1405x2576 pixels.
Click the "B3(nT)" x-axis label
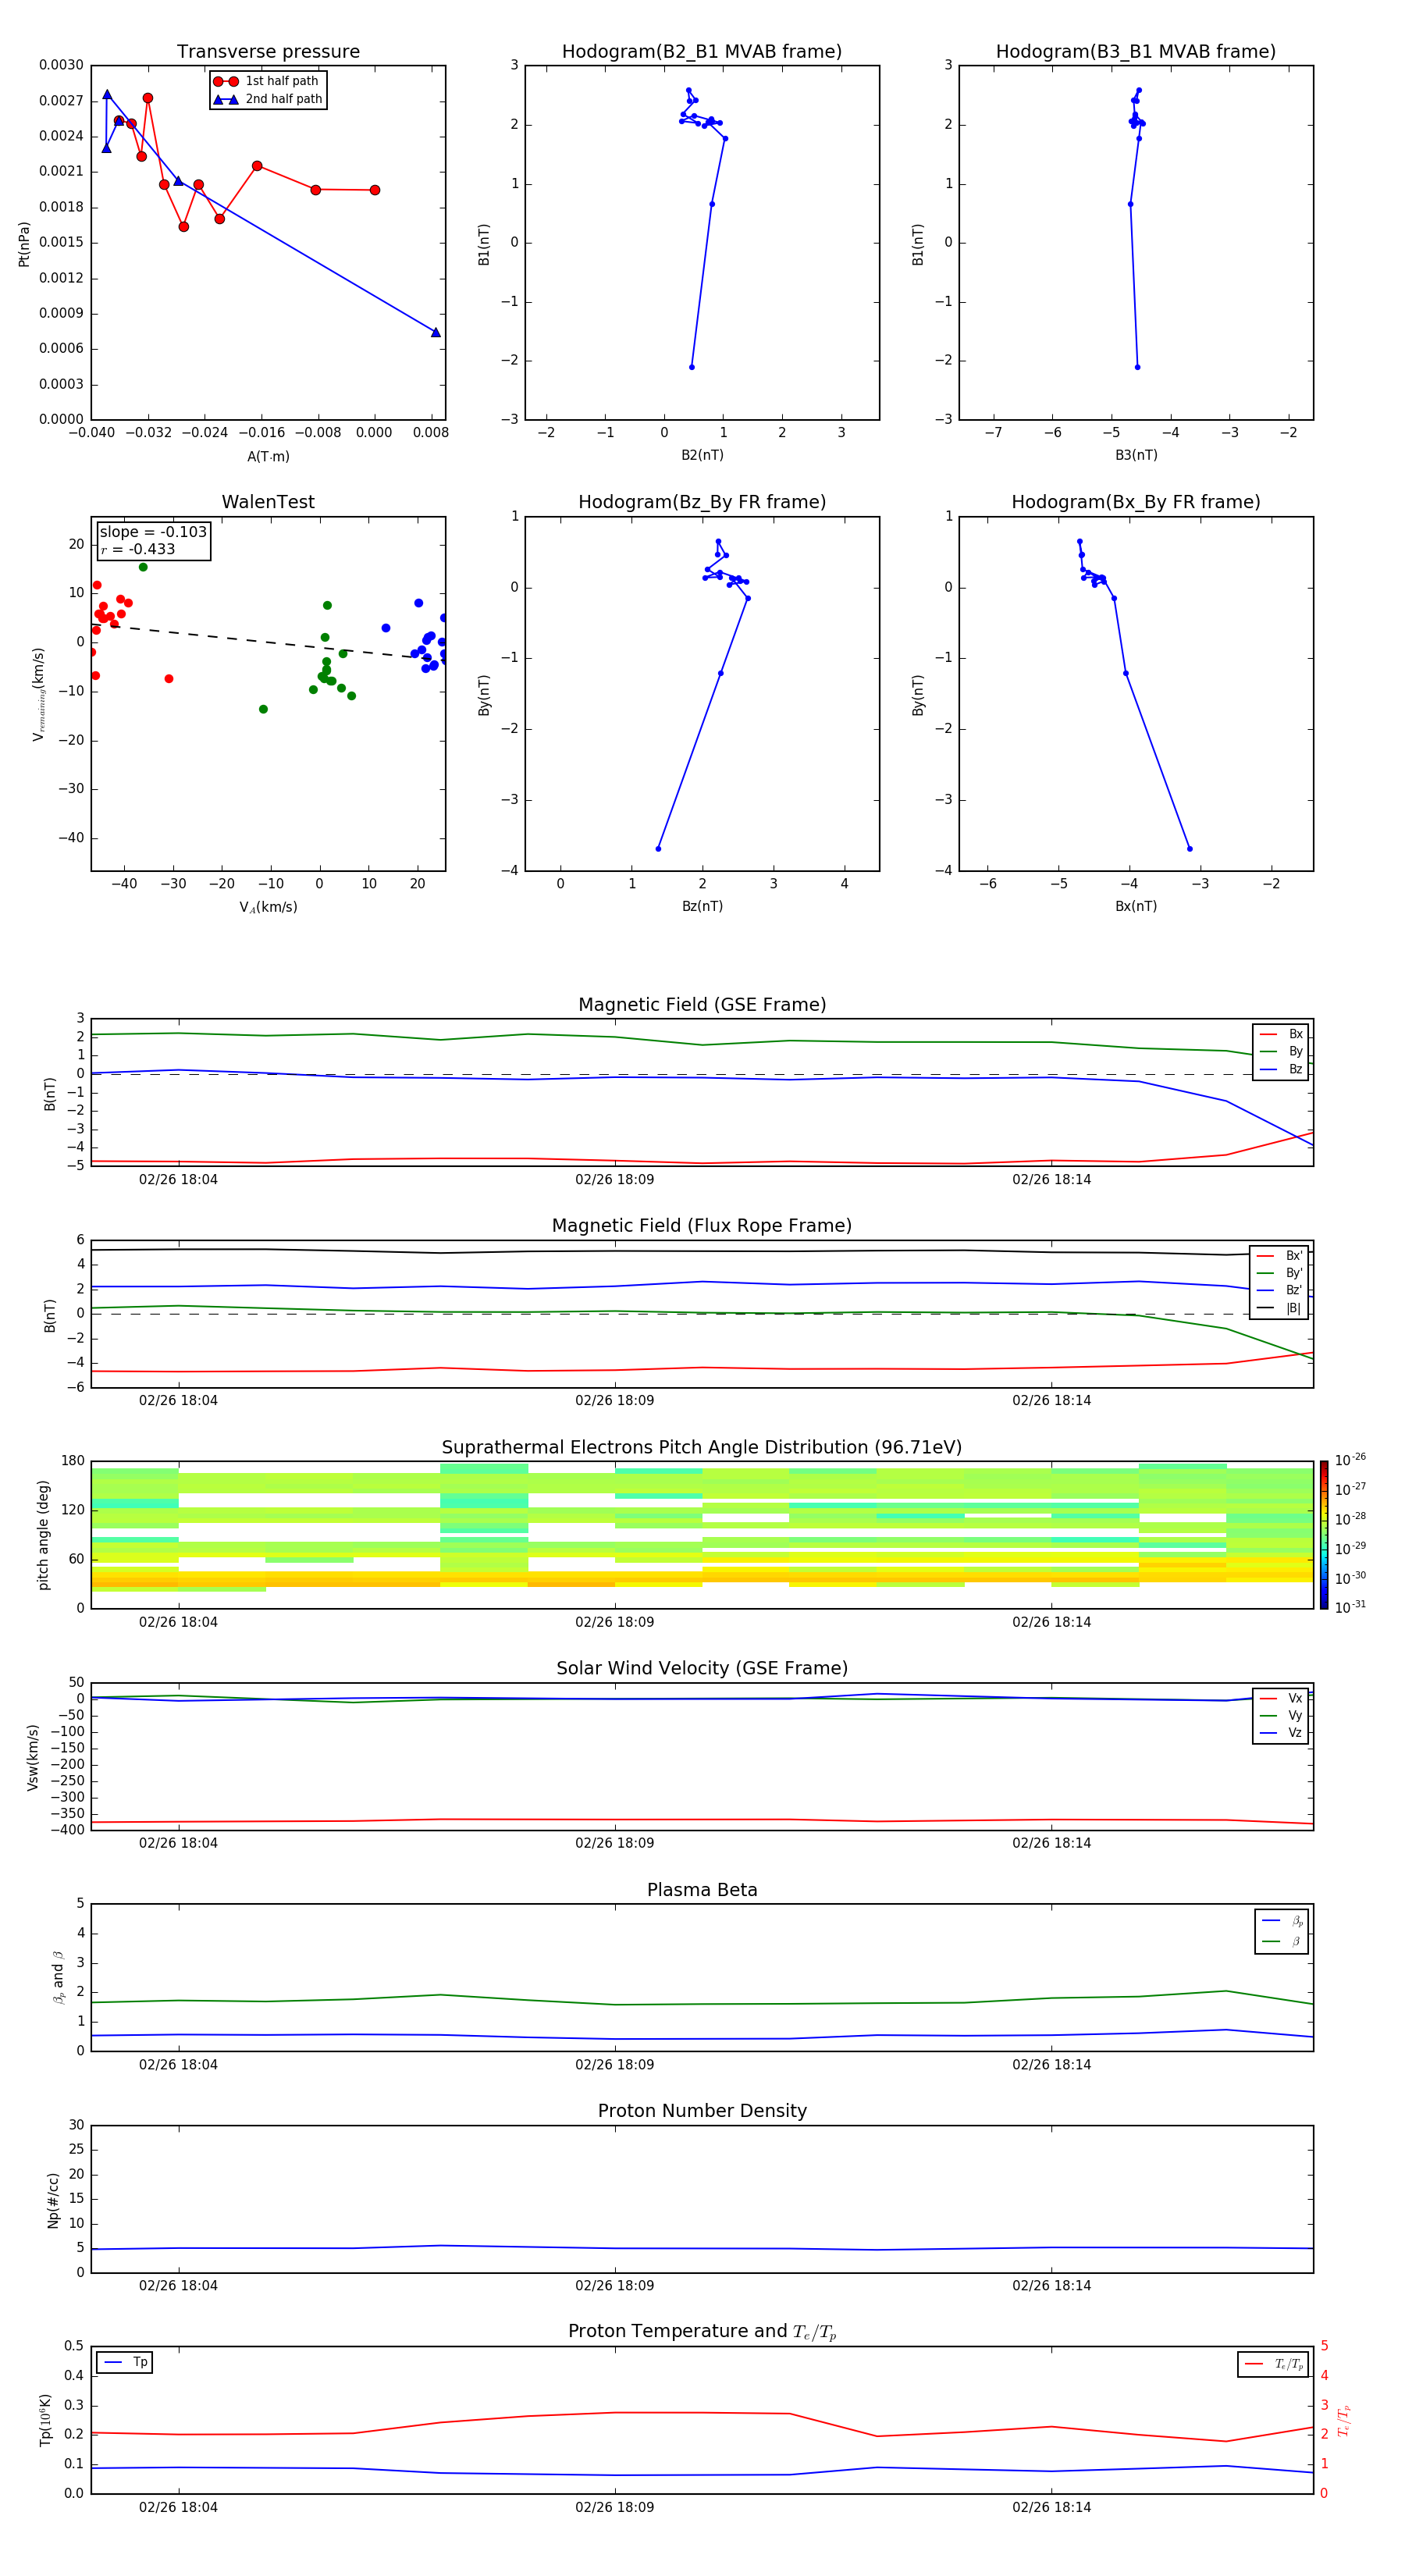coord(1136,456)
